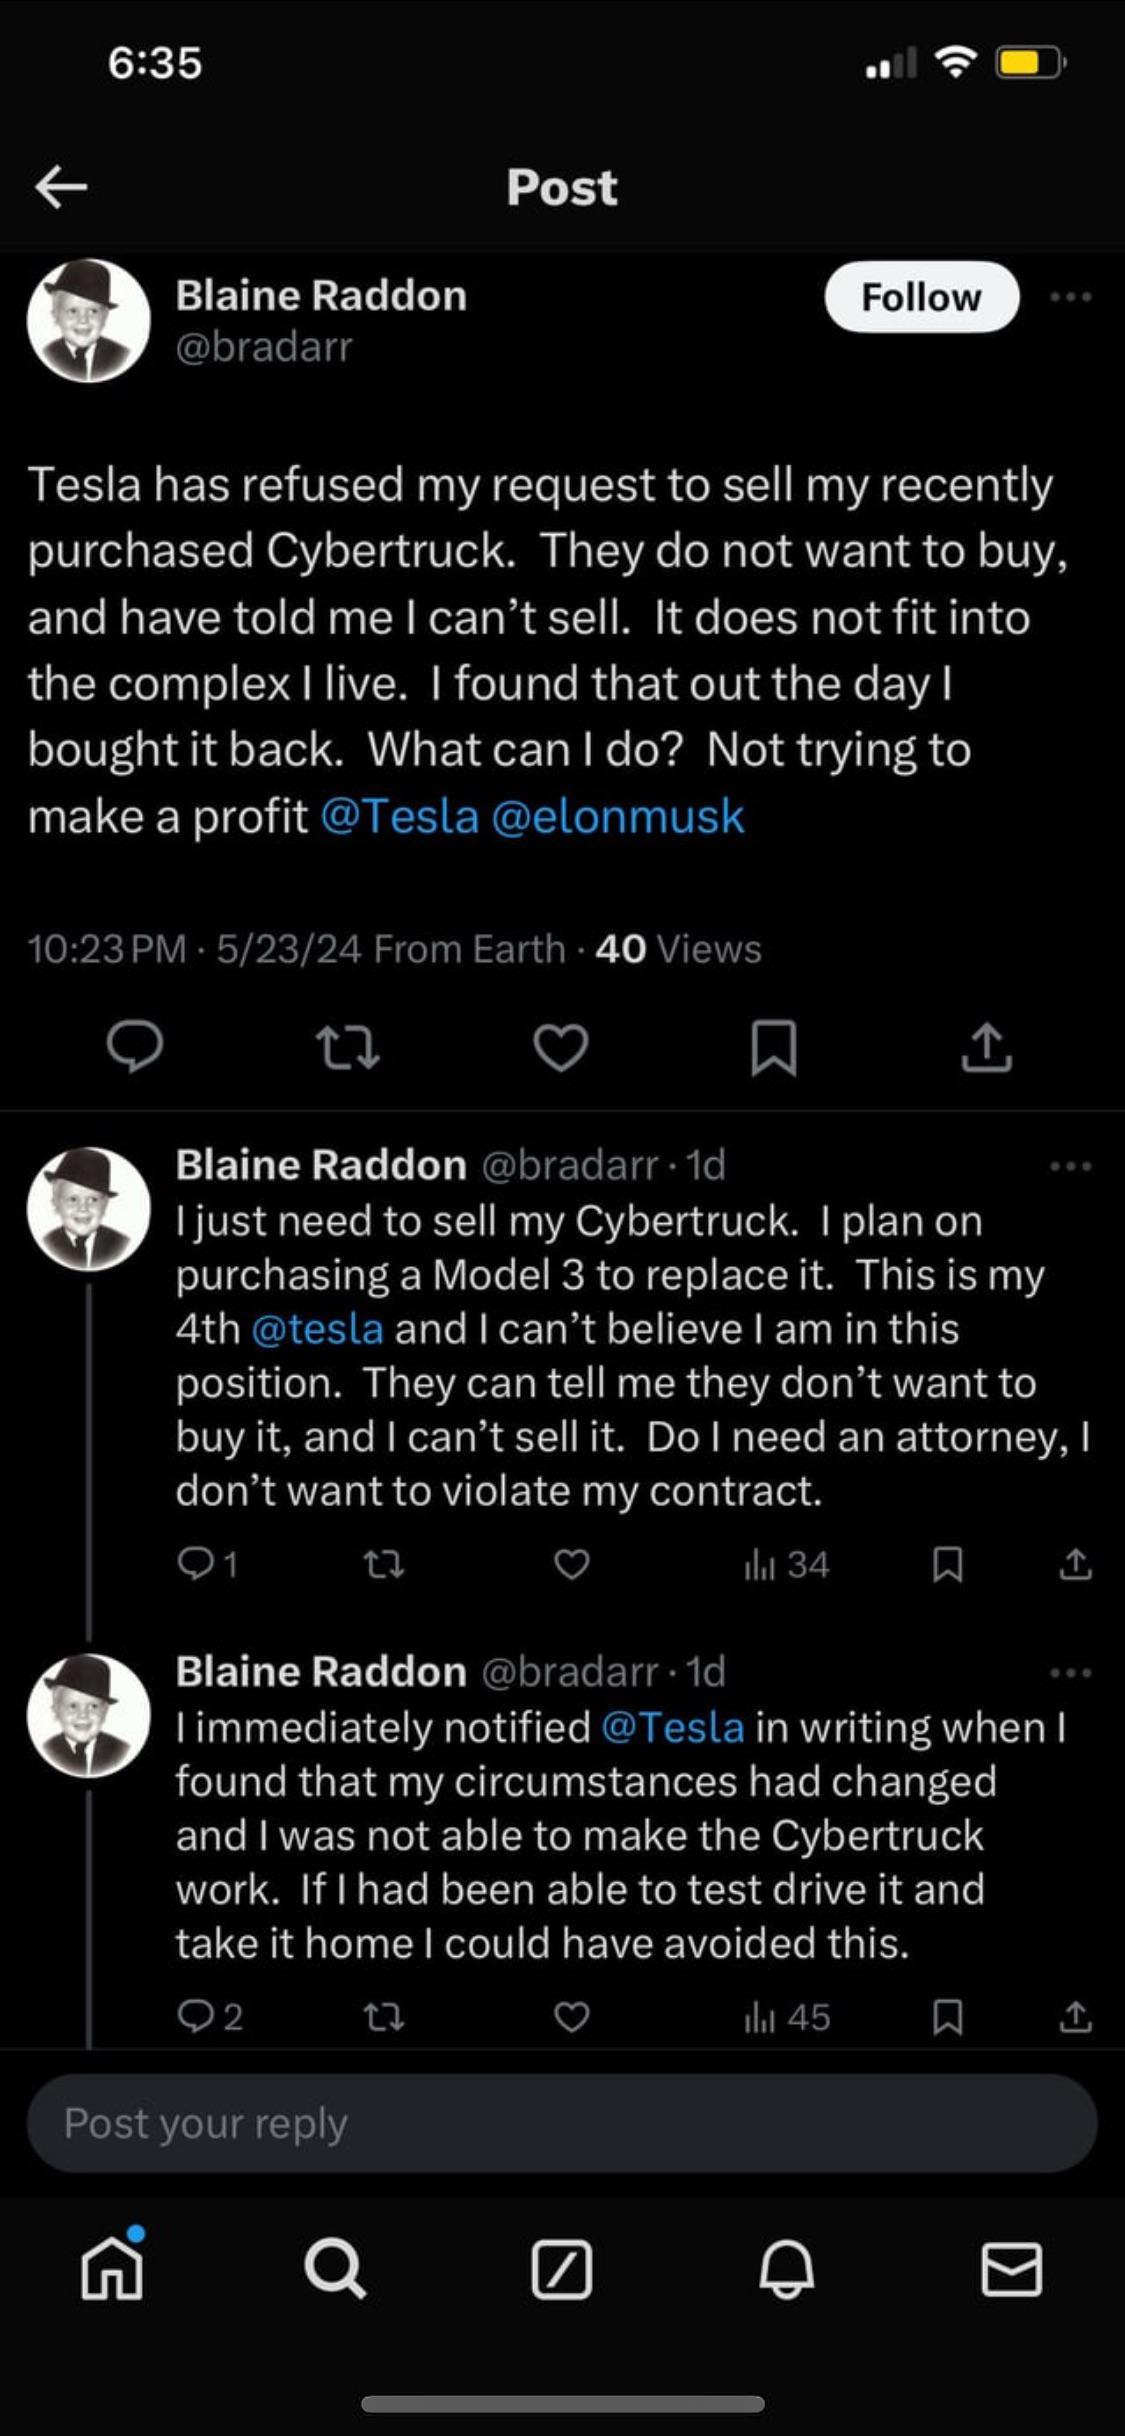
Task: Like the main Cybertruck post
Action: (560, 1048)
